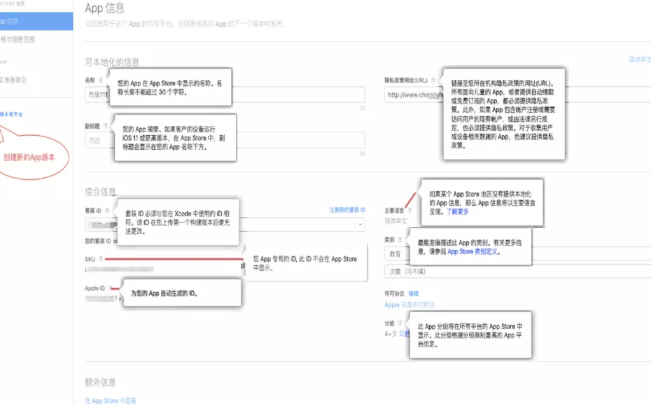Image resolution: width=651 pixels, height=416 pixels.
Task: Click the 版本或平台 link in sidebar
Action: point(12,114)
